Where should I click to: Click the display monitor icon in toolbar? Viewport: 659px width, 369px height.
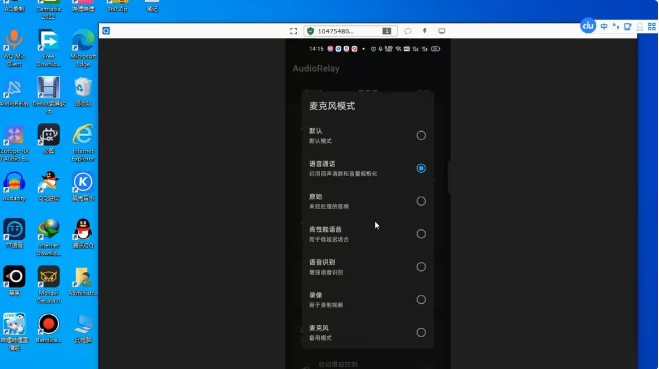coord(442,31)
